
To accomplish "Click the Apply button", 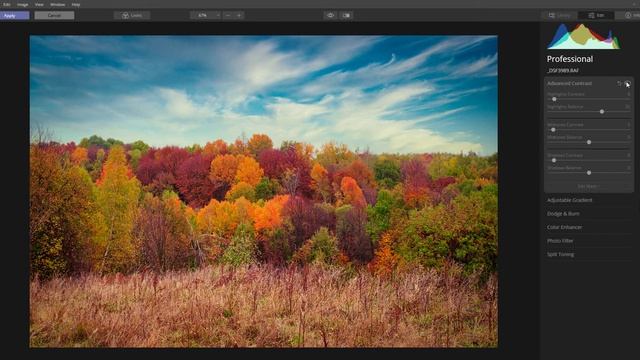I will (x=15, y=16).
